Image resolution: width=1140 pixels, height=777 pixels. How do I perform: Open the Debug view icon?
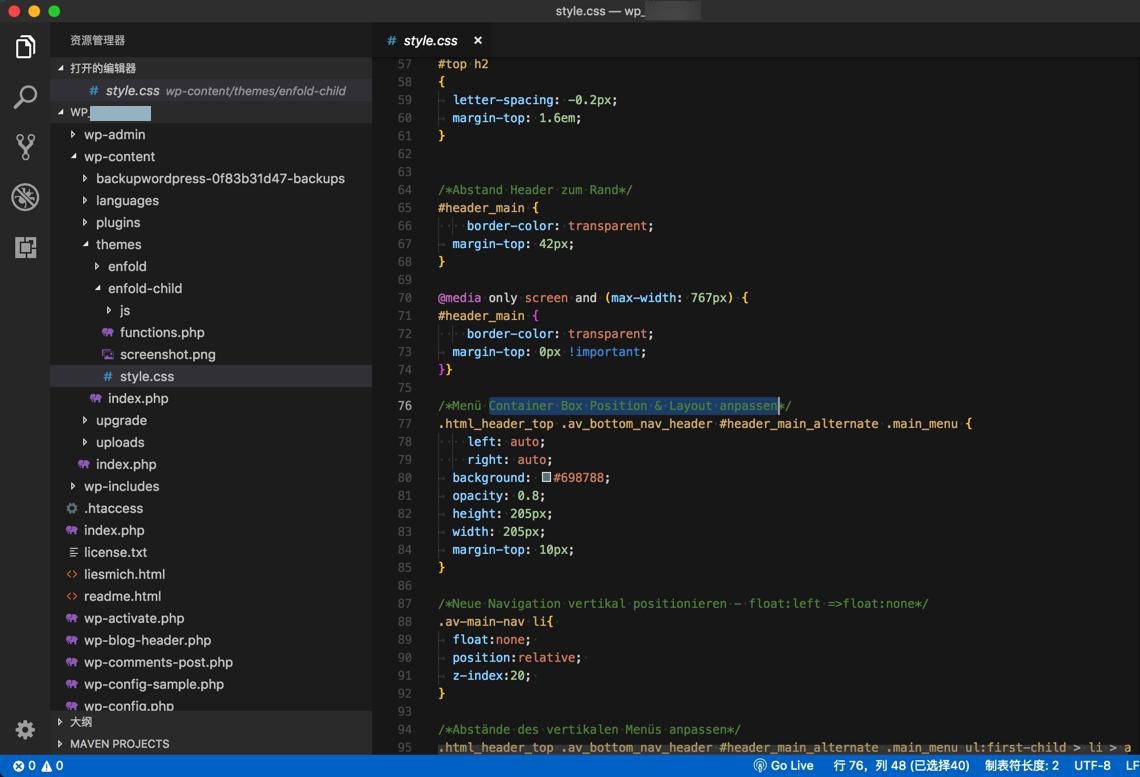(x=25, y=197)
